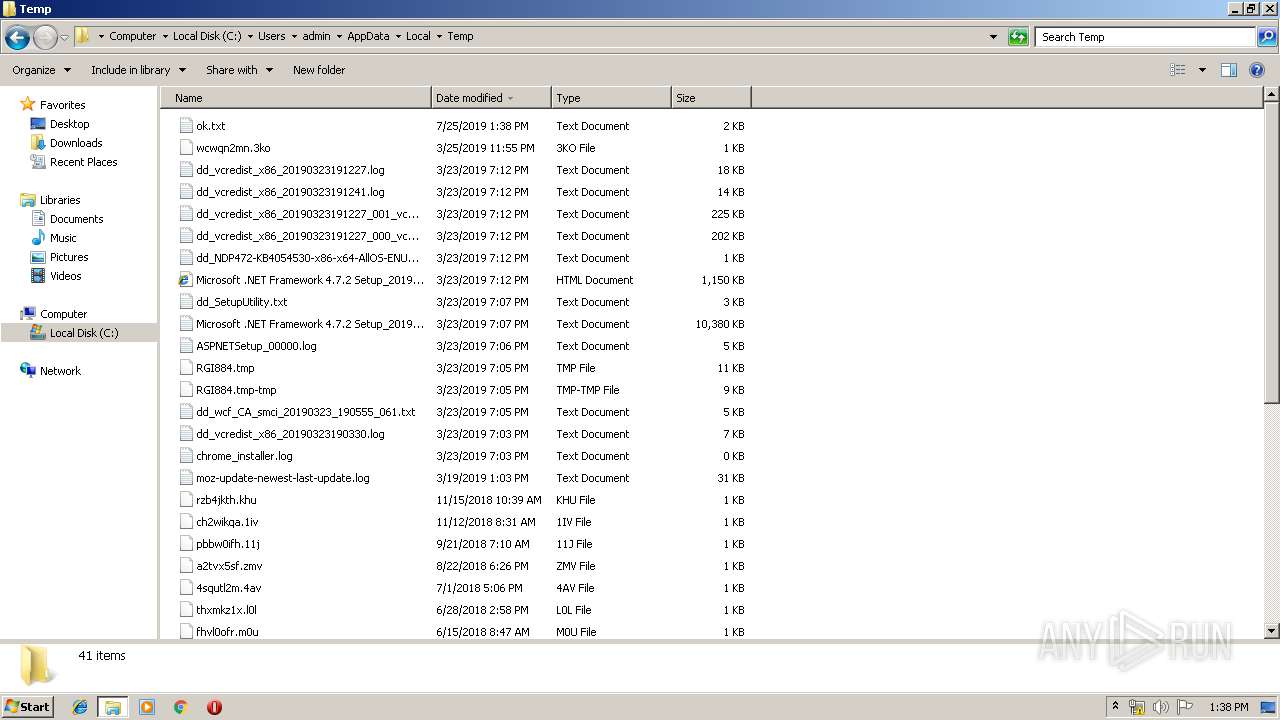
Task: Select a2tvx5sf.zmv file
Action: coord(229,566)
